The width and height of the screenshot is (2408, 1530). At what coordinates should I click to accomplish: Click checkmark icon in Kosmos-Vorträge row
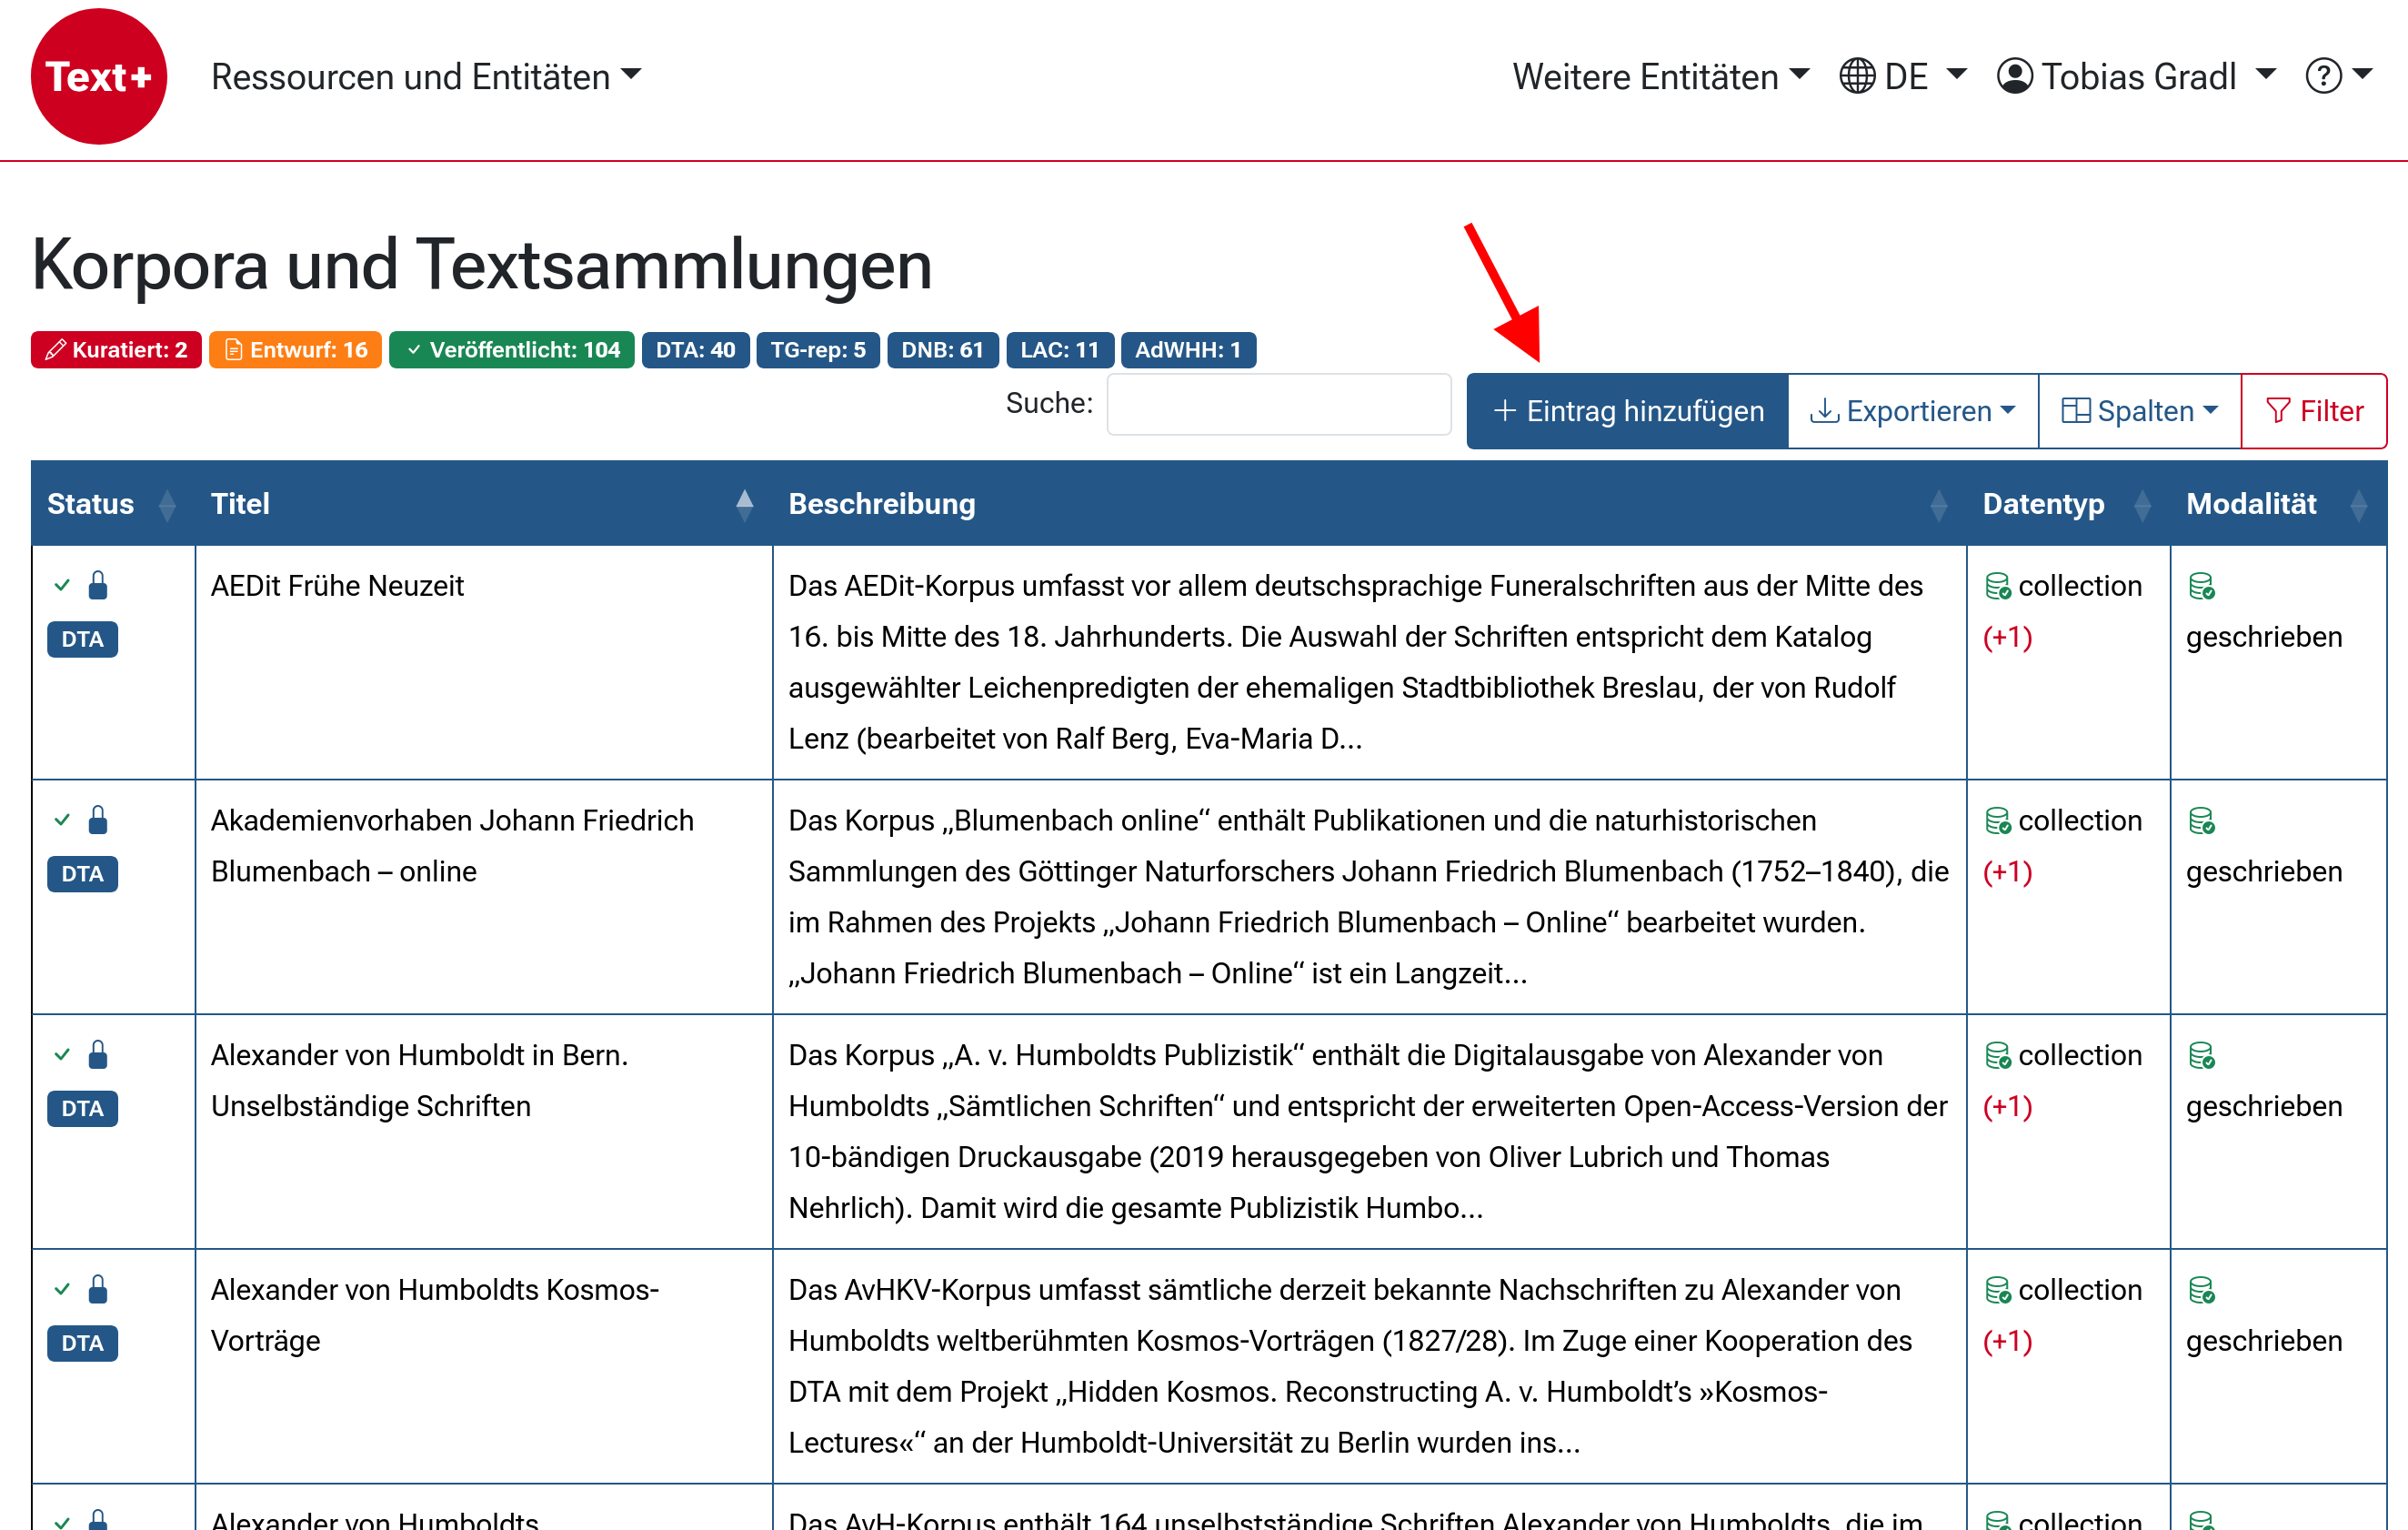point(62,1290)
